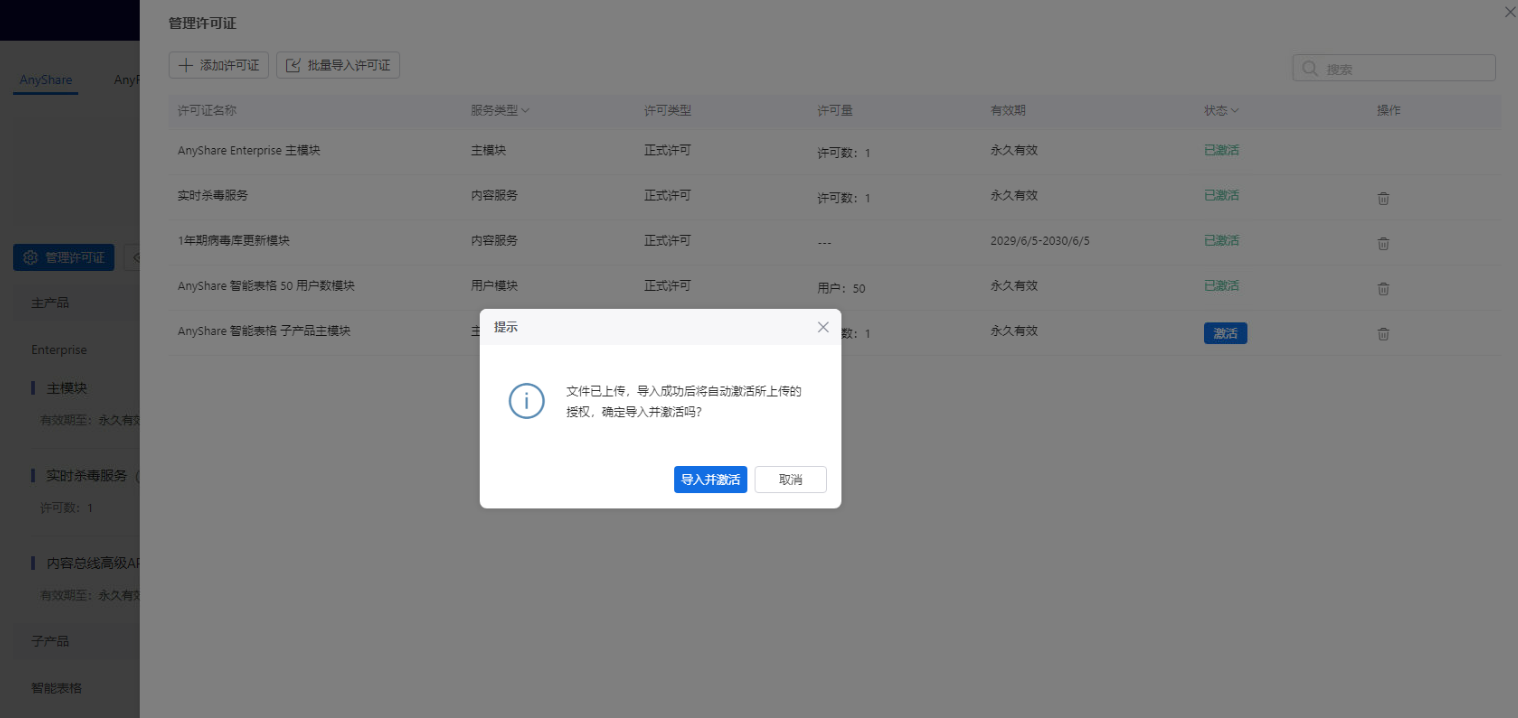Switch to the AnyShare tab in background
The image size is (1518, 718).
[45, 80]
